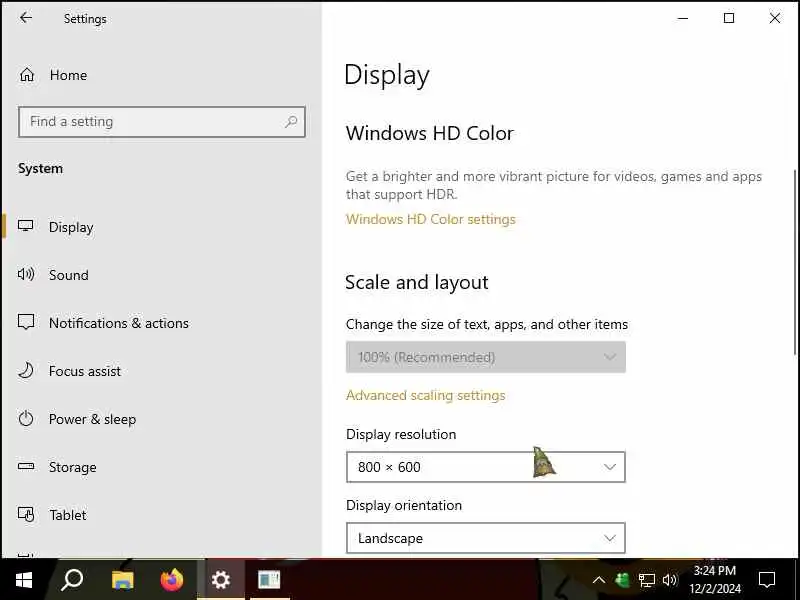Click the Home house icon
The image size is (800, 600).
pyautogui.click(x=27, y=75)
